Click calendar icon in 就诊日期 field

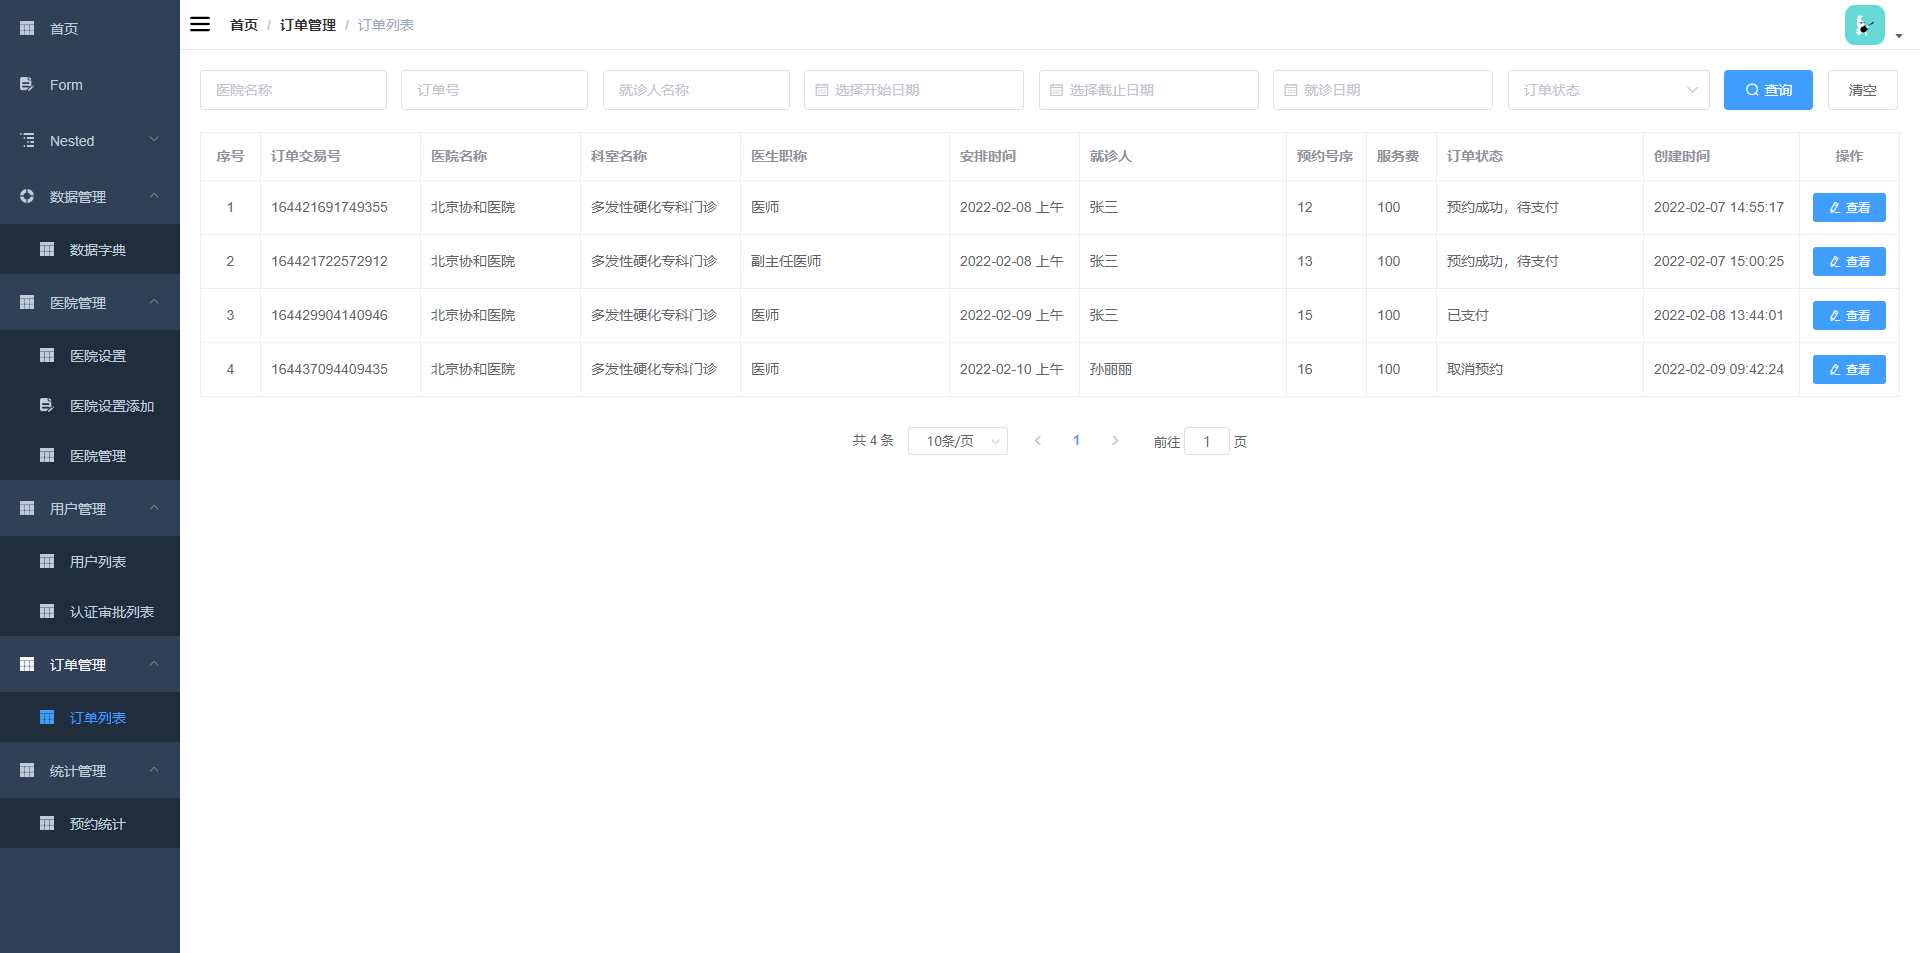tap(1290, 90)
